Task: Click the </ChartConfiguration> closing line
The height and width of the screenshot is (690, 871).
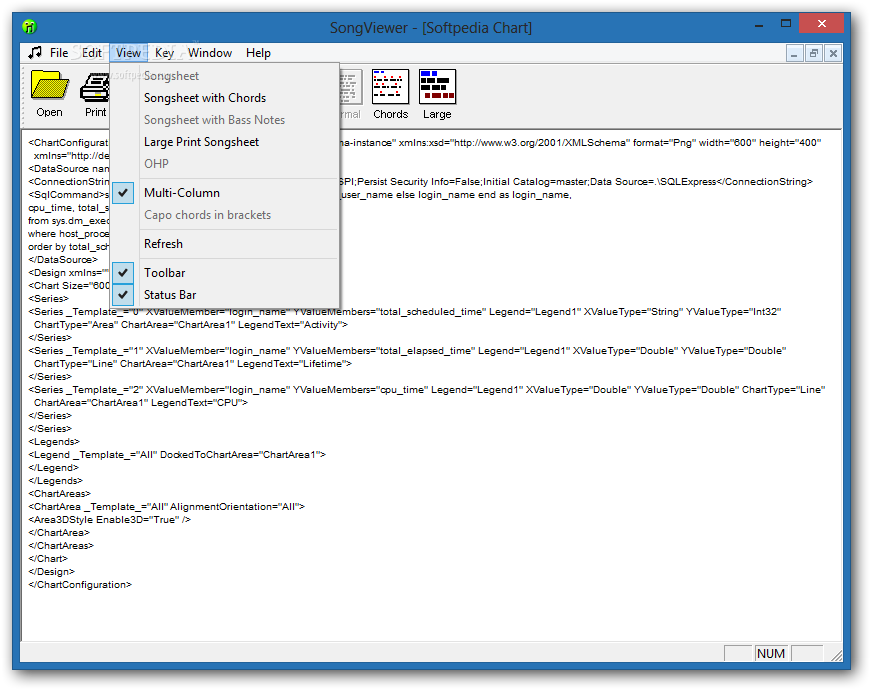Action: [x=80, y=584]
